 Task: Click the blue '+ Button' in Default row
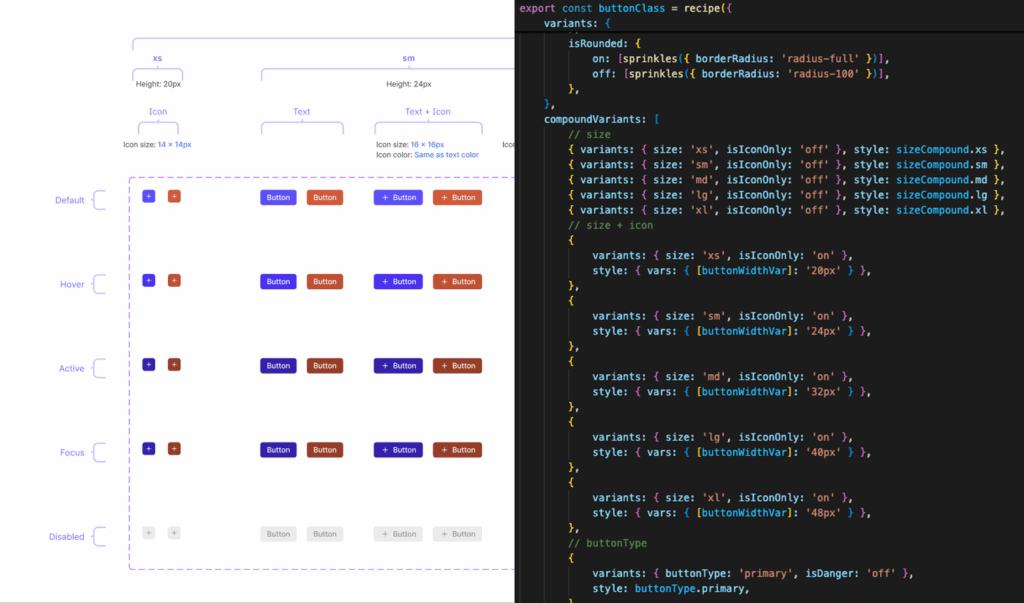[398, 197]
